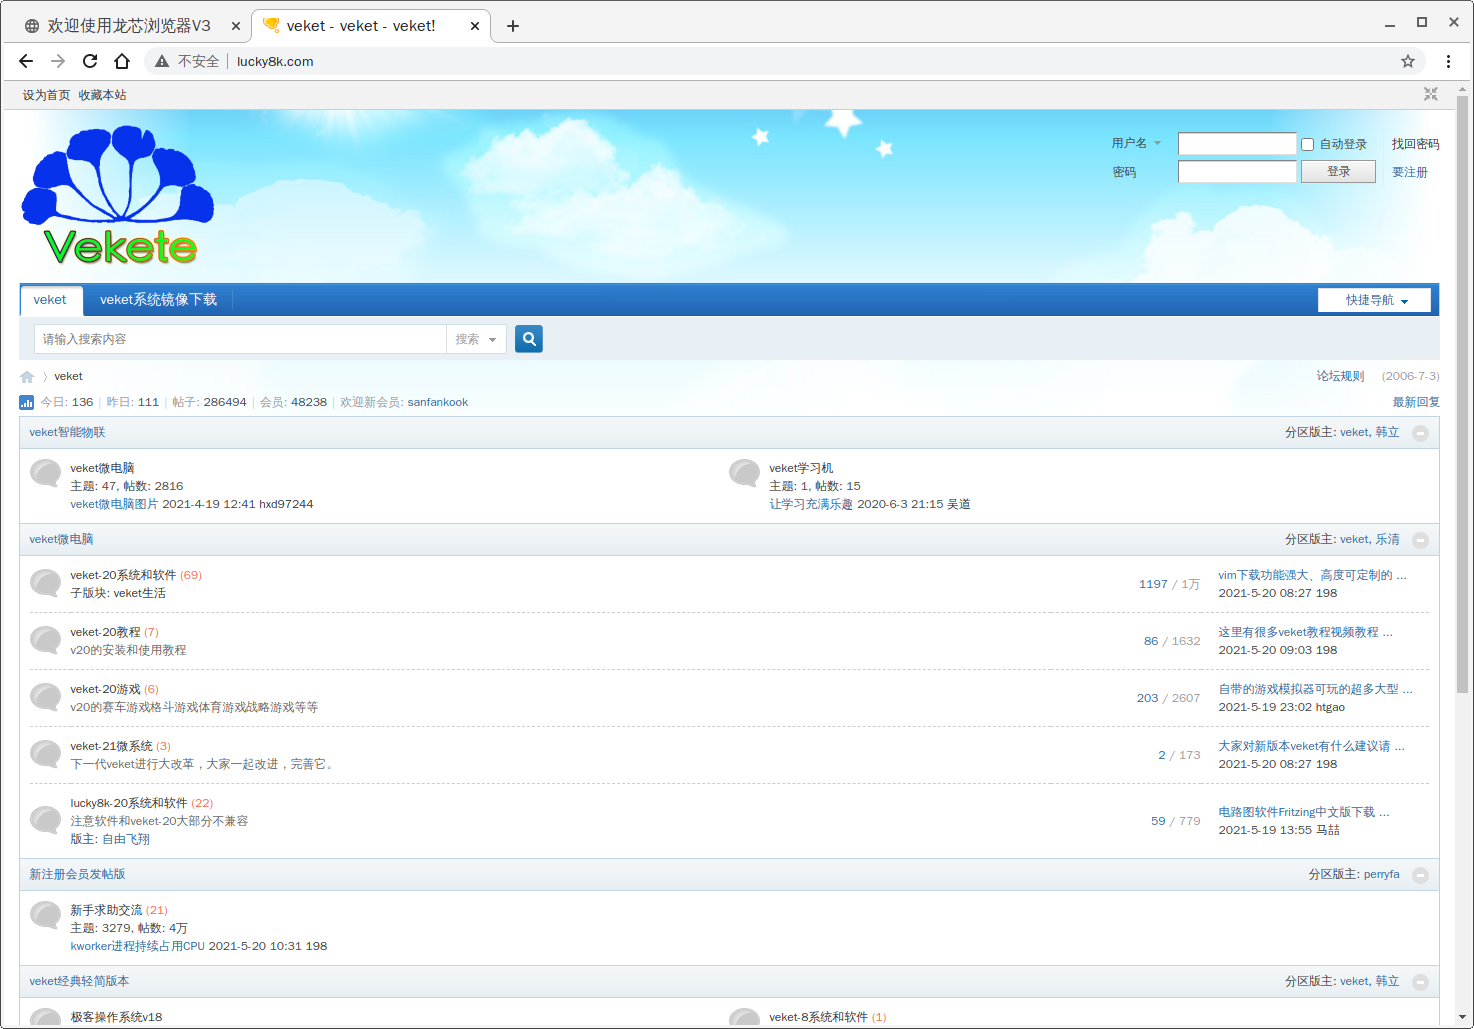Open moderator 自由飞翔 profile
Image resolution: width=1474 pixels, height=1029 pixels.
(x=126, y=839)
